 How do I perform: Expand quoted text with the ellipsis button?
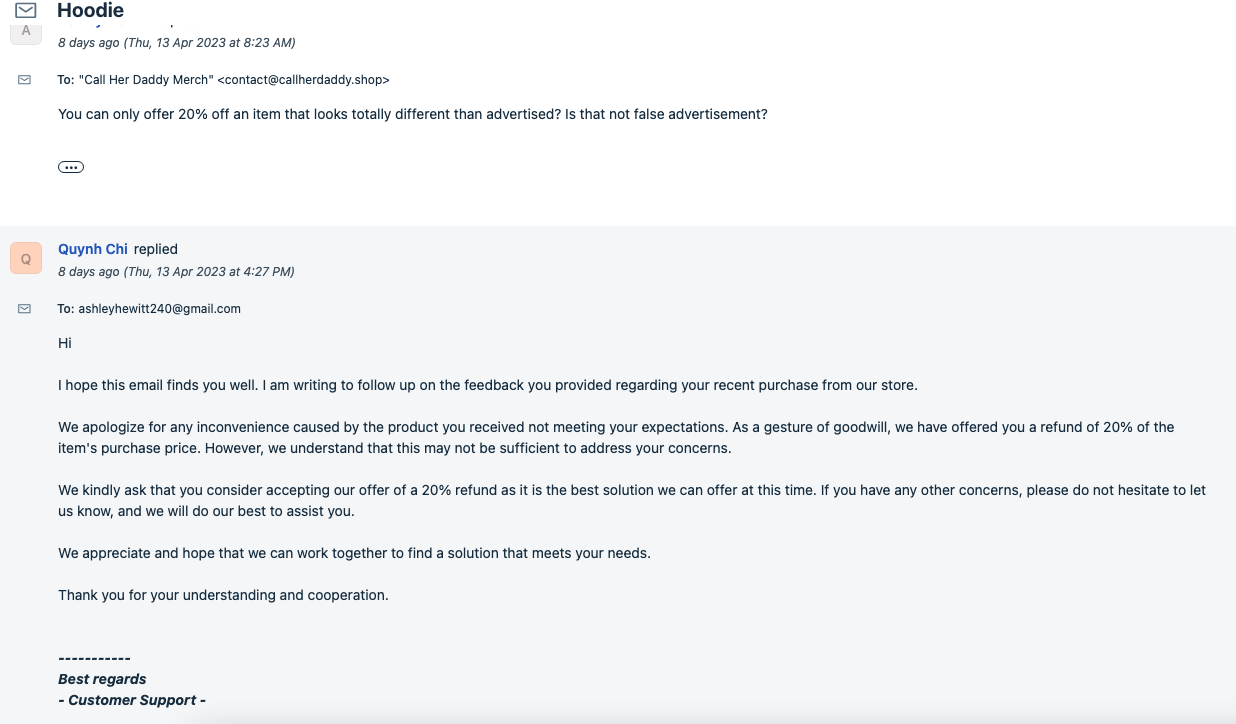click(x=71, y=167)
